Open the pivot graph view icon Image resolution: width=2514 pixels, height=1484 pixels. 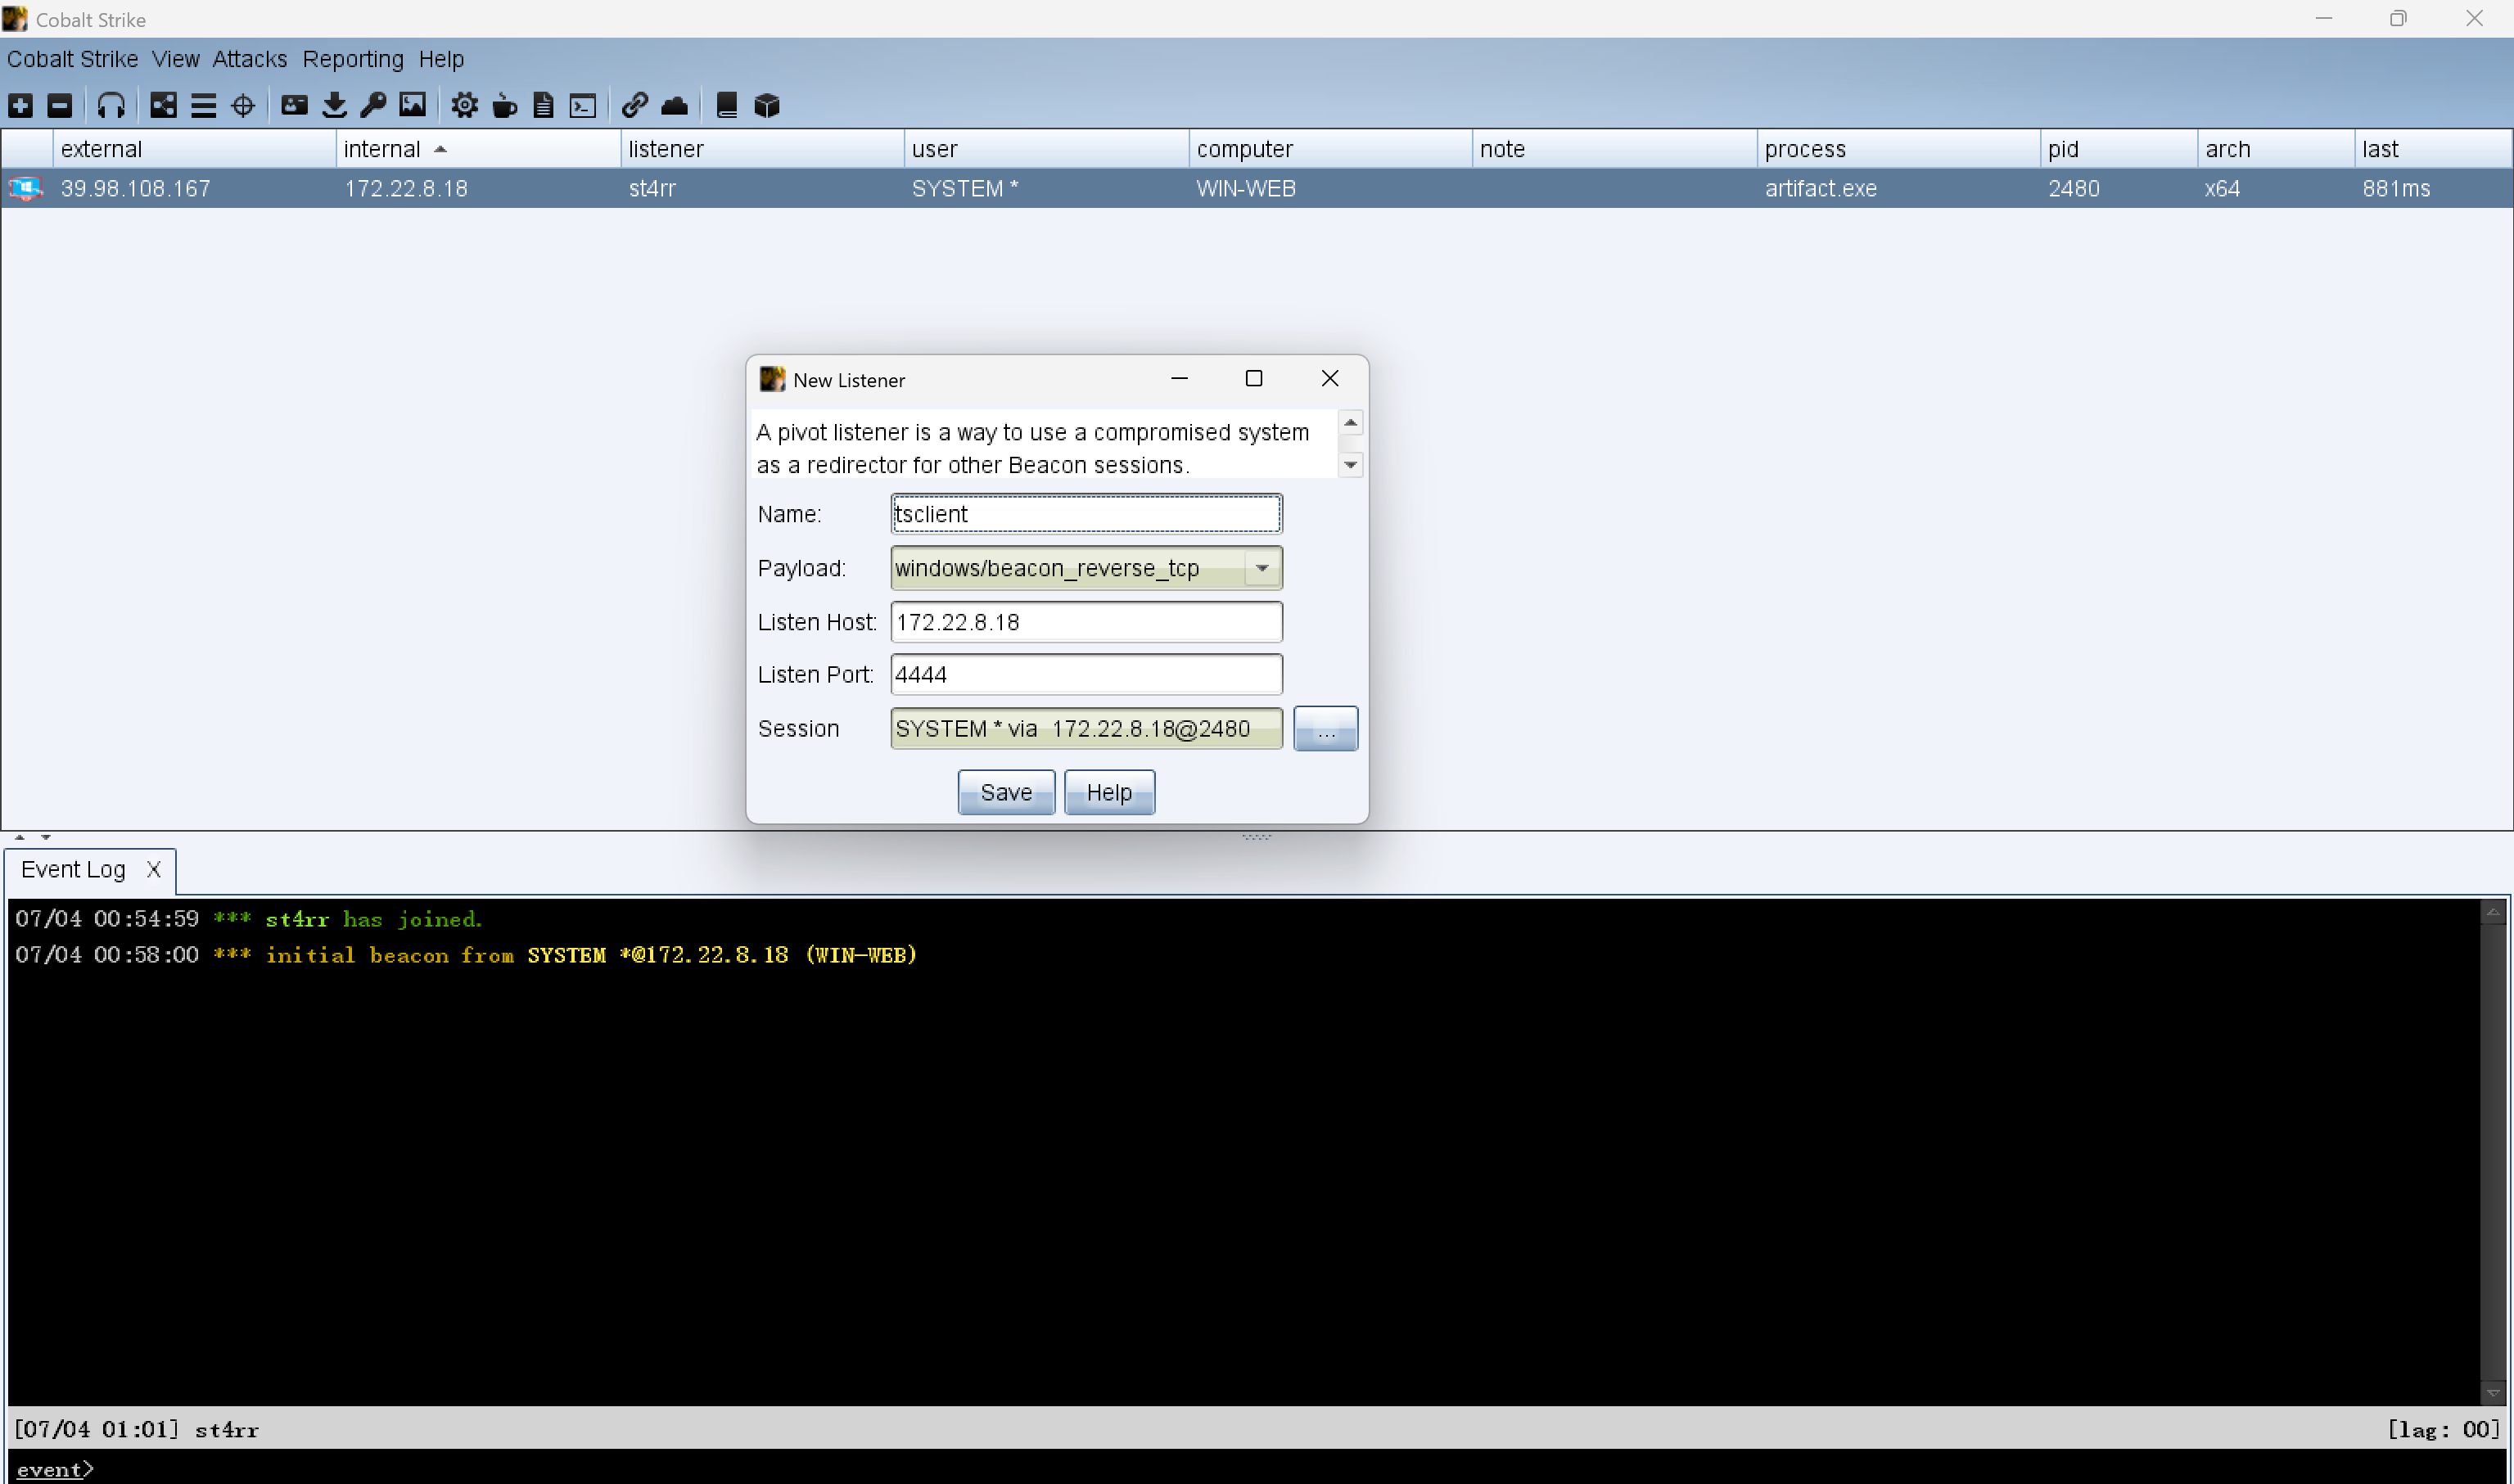(163, 105)
